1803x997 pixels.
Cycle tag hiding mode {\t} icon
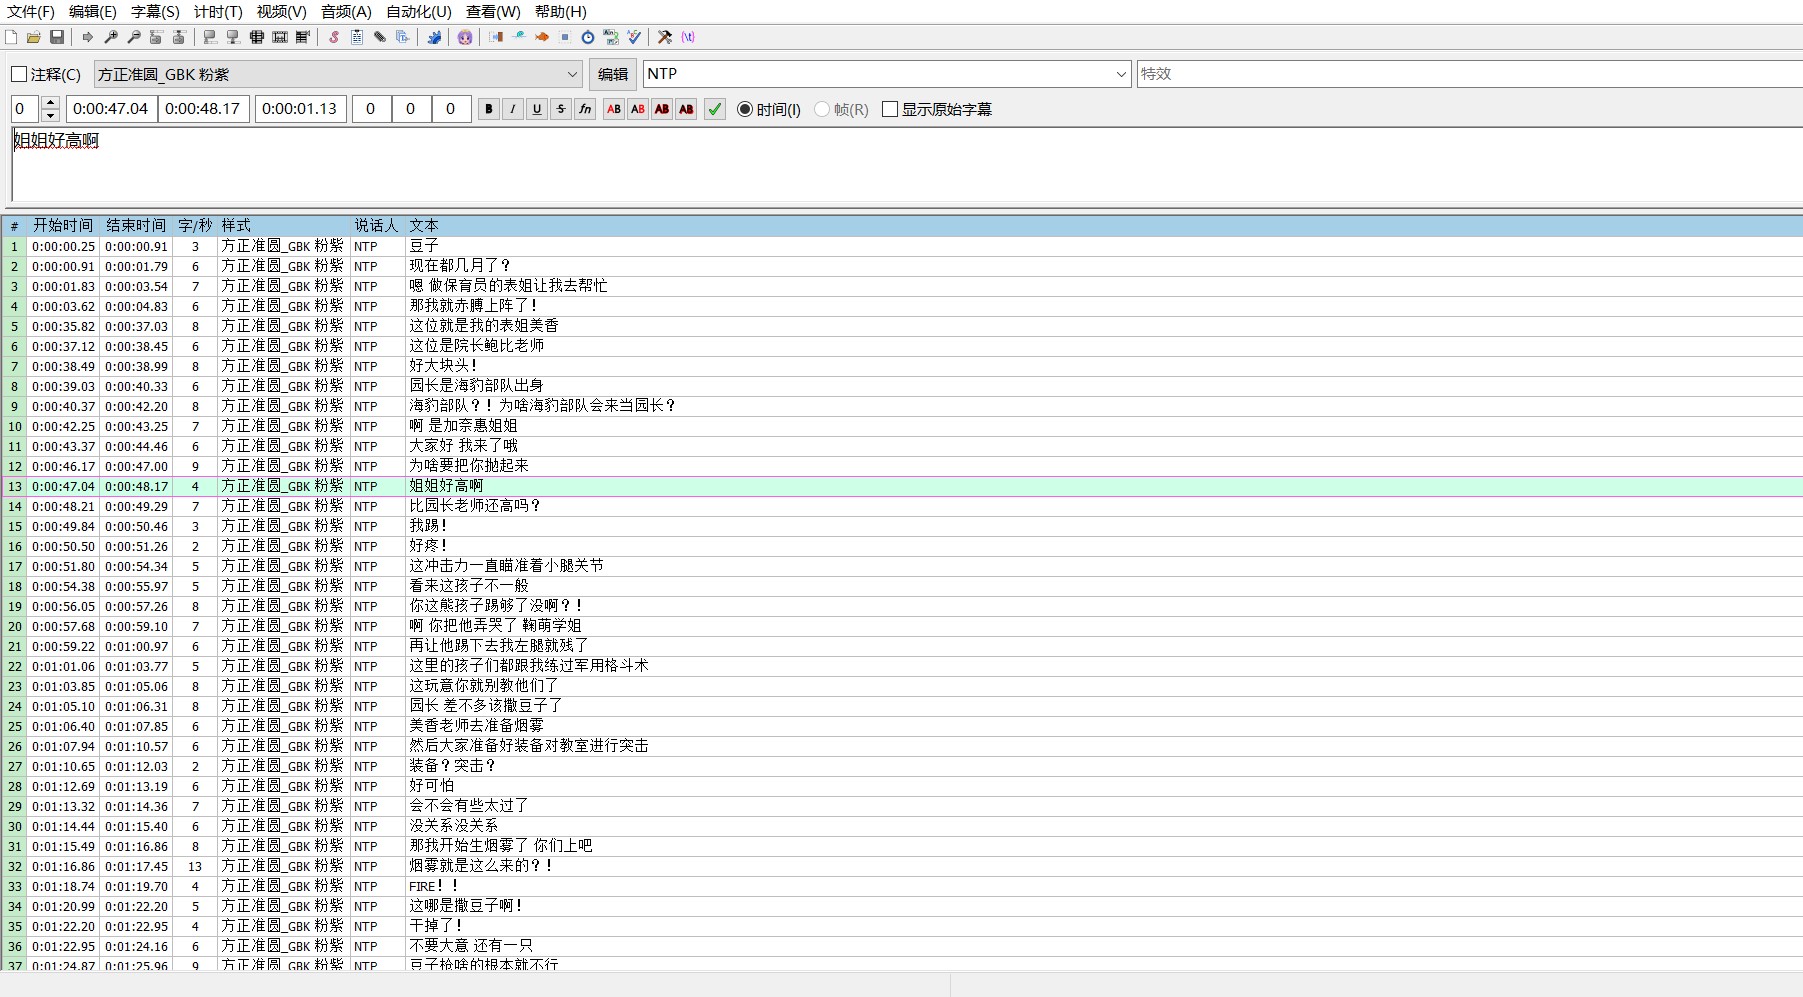pyautogui.click(x=687, y=37)
